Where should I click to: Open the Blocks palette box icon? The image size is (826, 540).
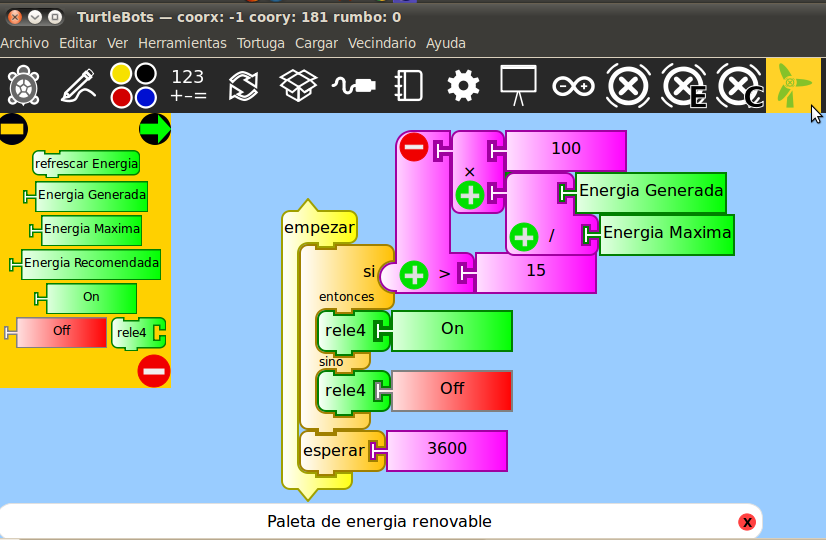pos(298,85)
